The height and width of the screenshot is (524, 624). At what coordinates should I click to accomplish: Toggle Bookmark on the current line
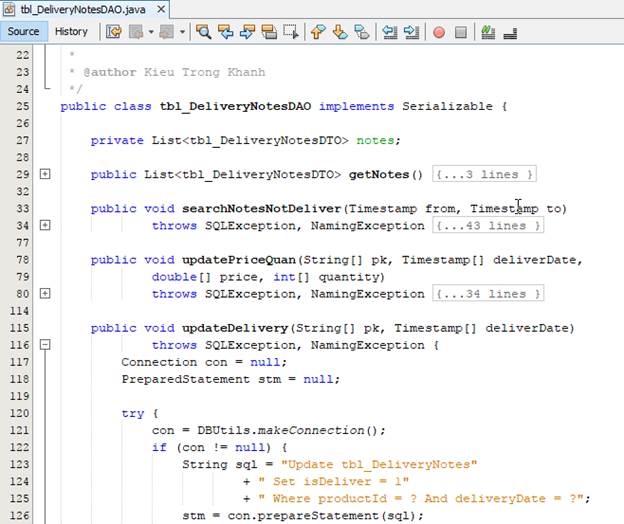(362, 32)
